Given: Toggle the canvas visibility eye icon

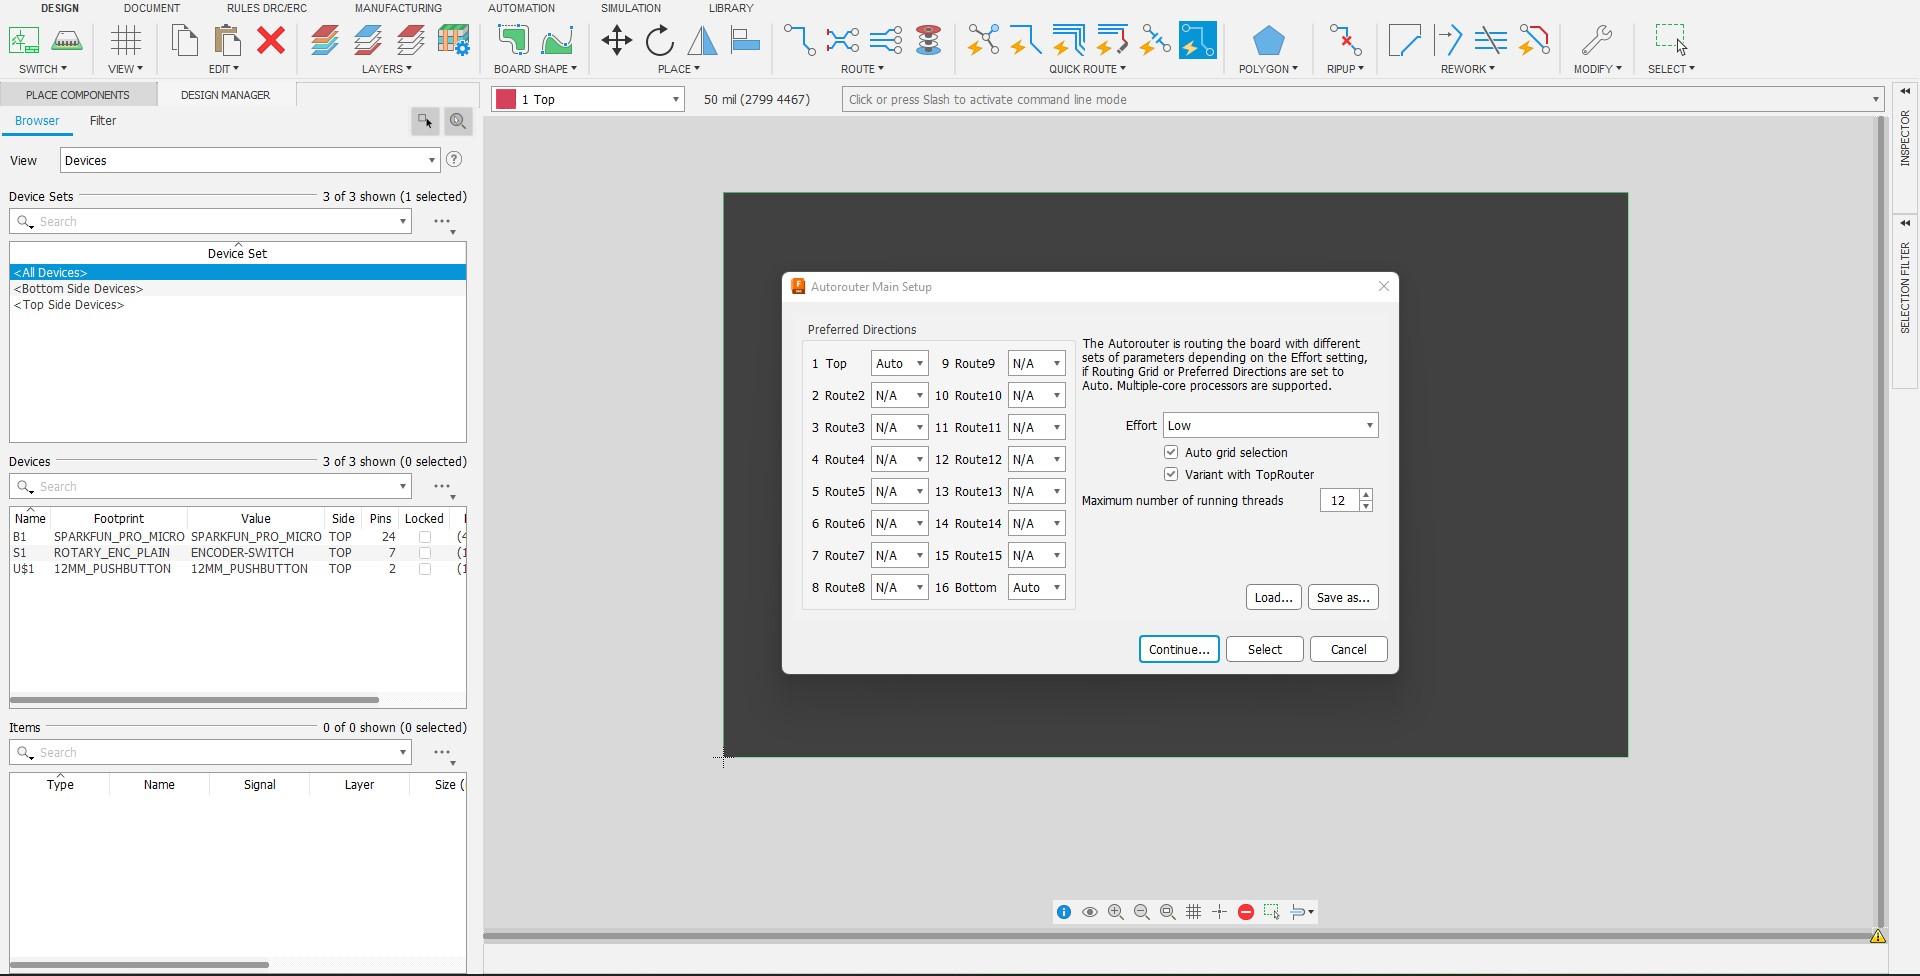Looking at the screenshot, I should pyautogui.click(x=1090, y=912).
